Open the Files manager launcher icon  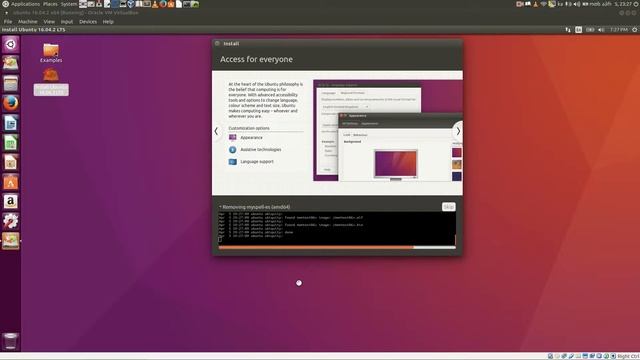tap(11, 83)
